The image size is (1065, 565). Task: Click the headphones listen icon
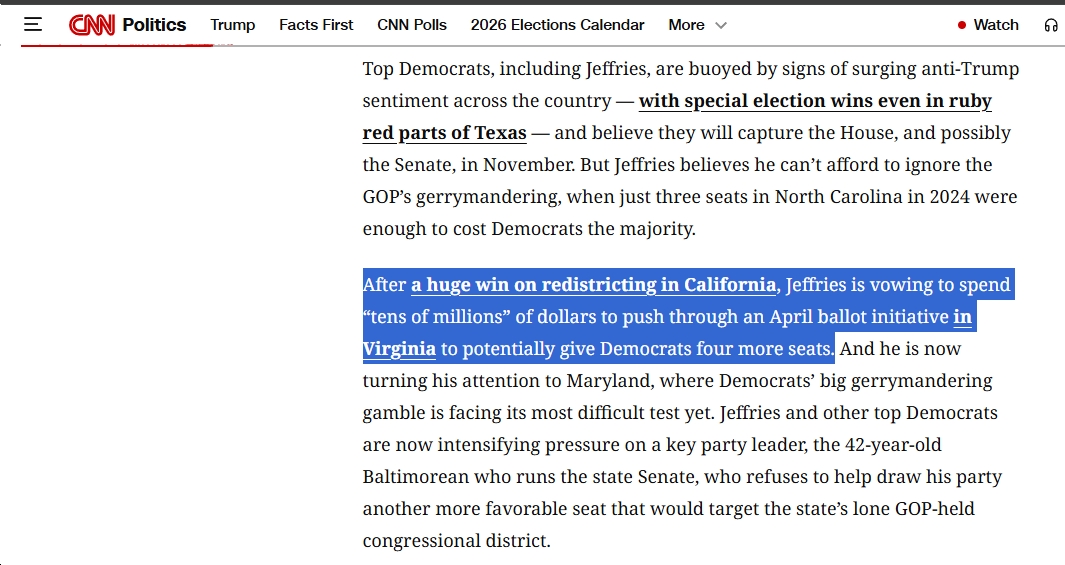(x=1050, y=25)
